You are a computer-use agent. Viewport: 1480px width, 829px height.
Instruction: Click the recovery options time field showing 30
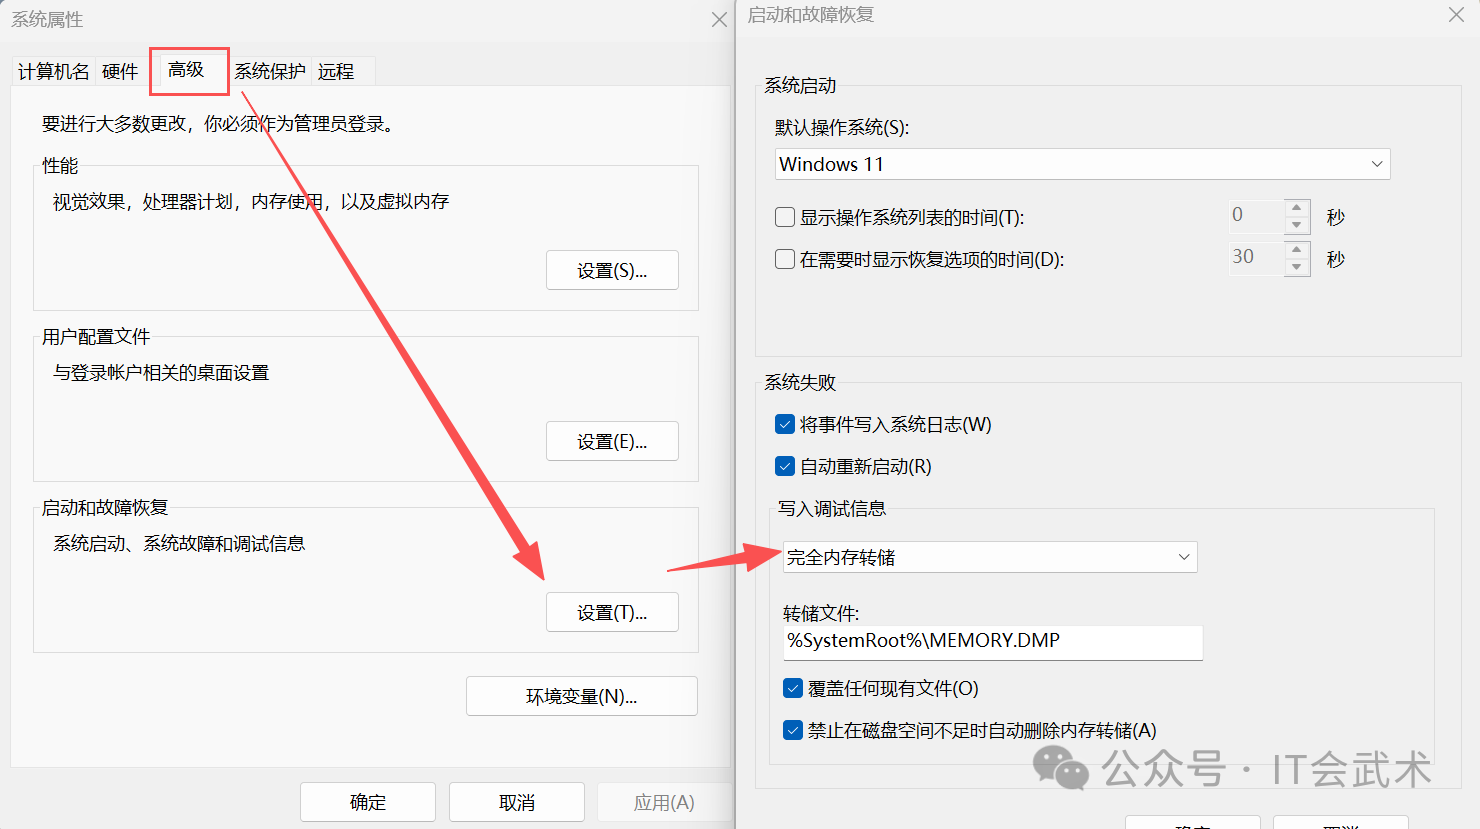pos(1256,258)
